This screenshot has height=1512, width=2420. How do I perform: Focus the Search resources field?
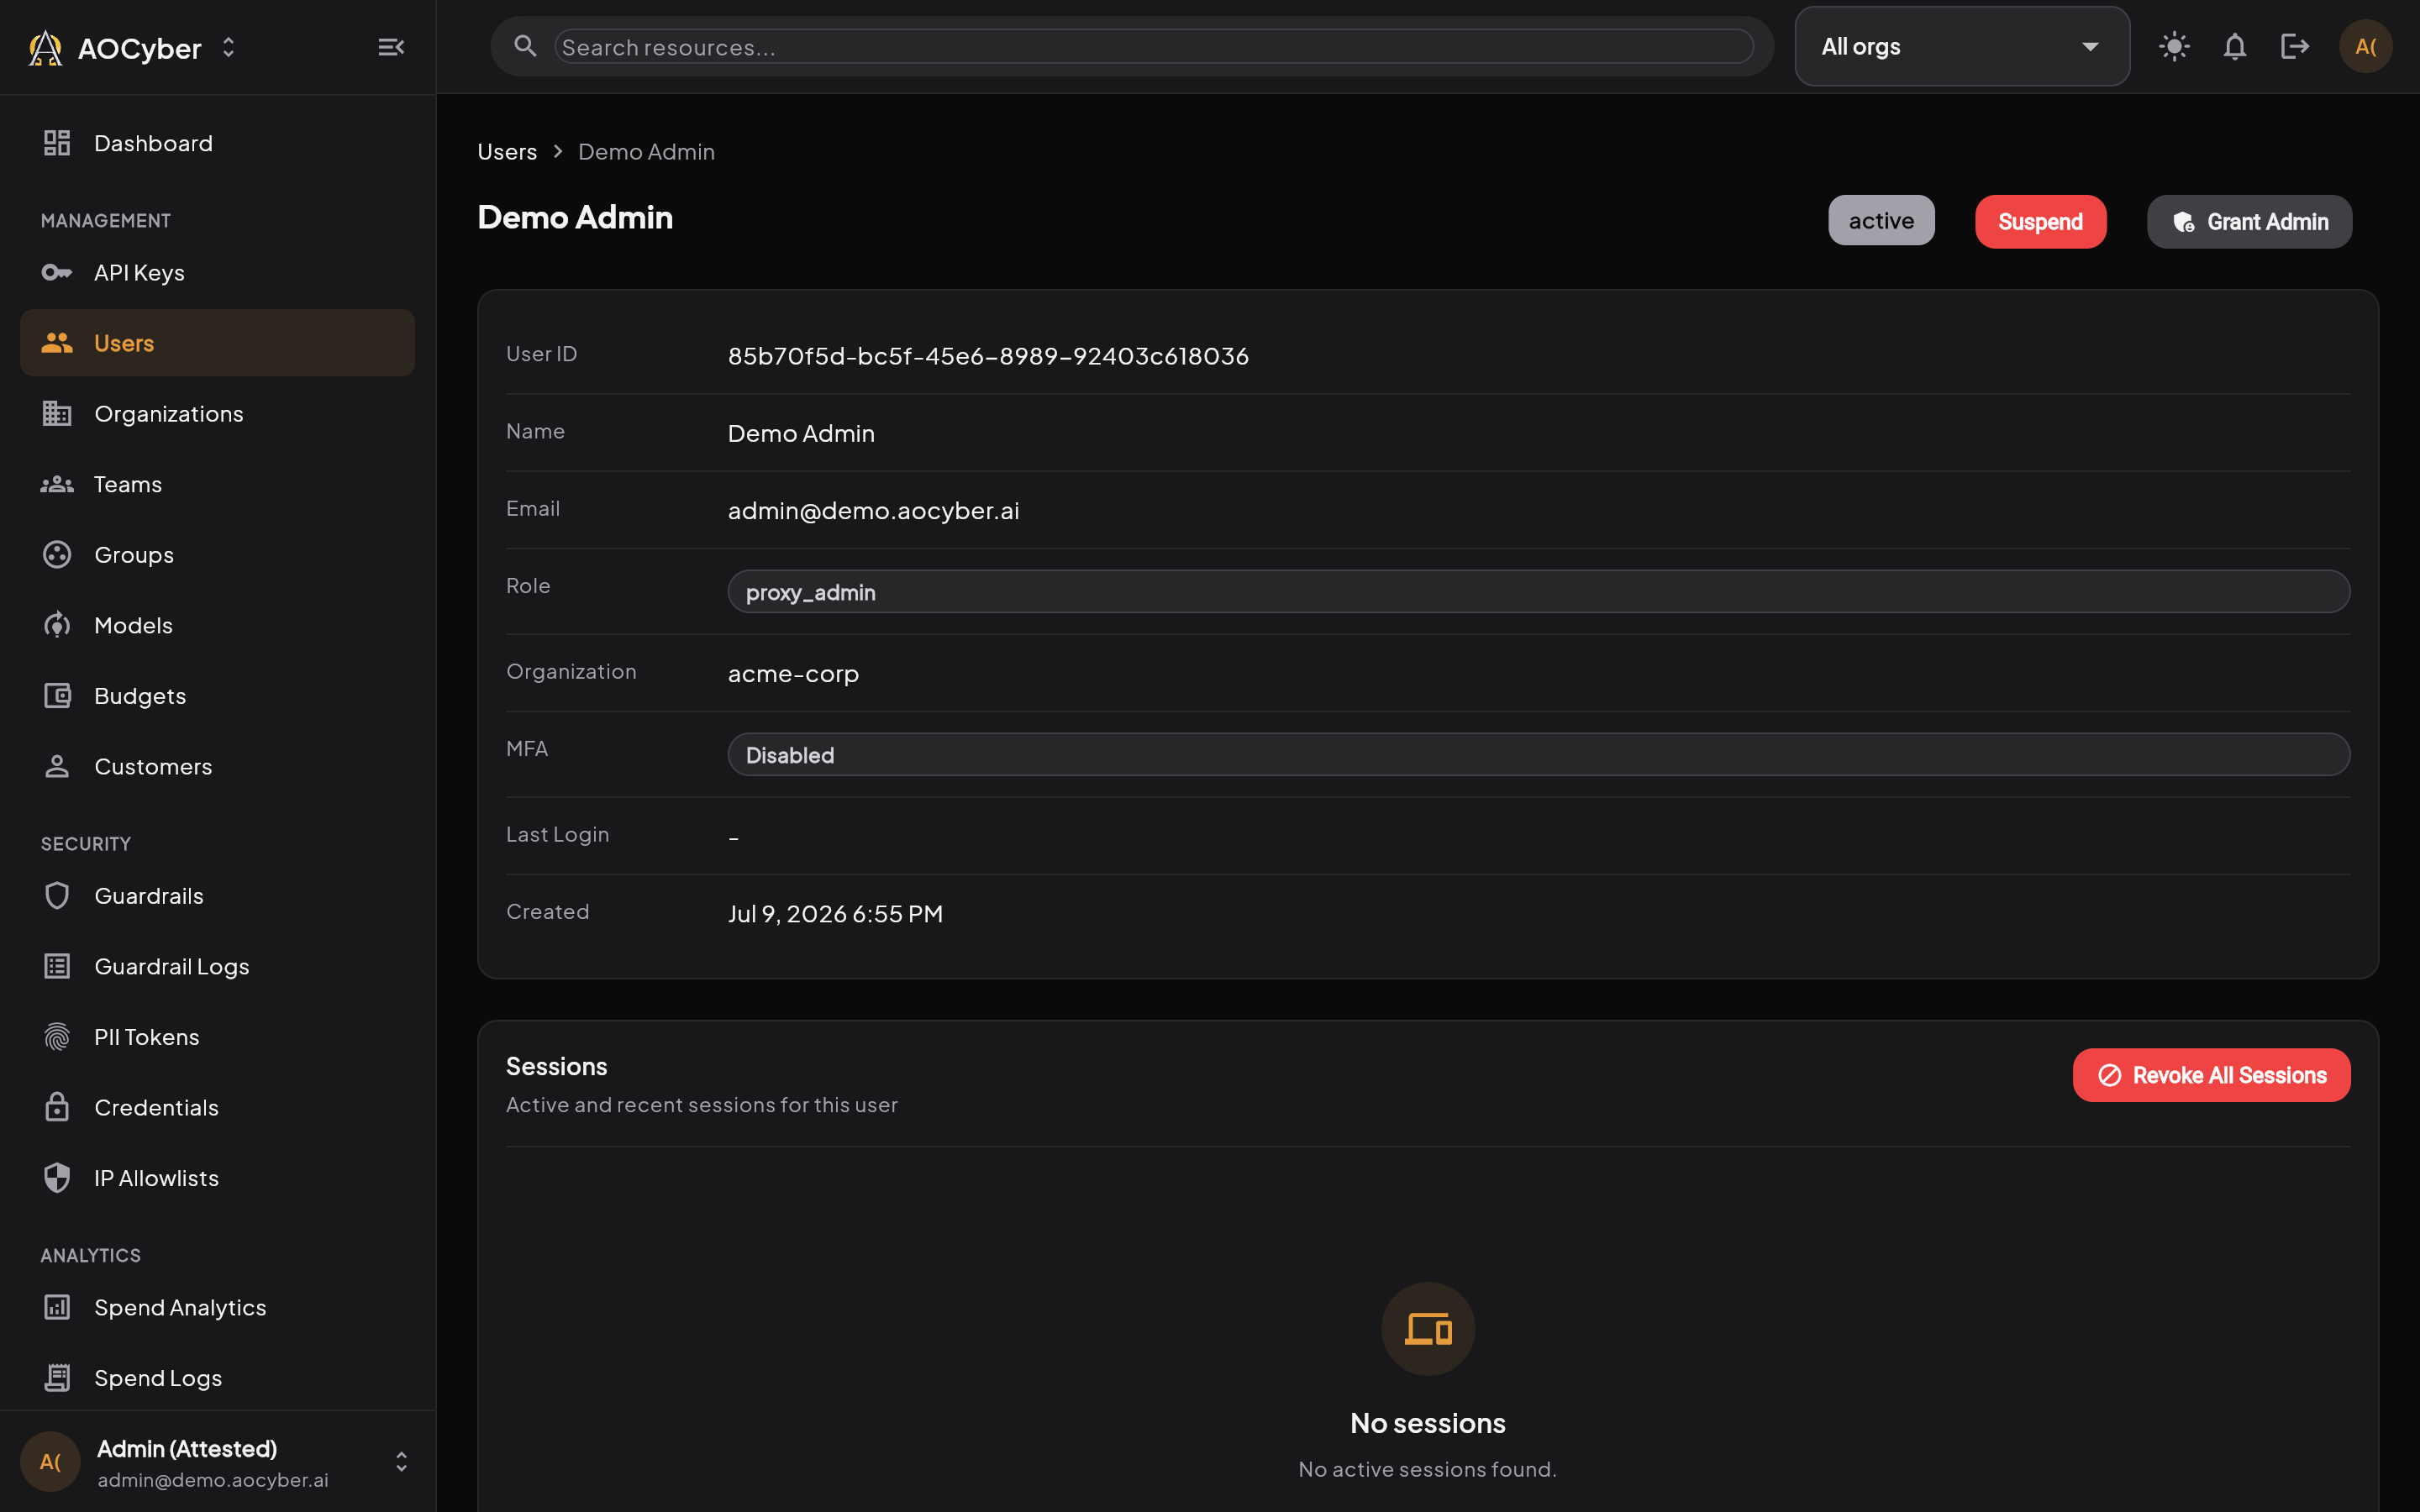coord(1153,47)
